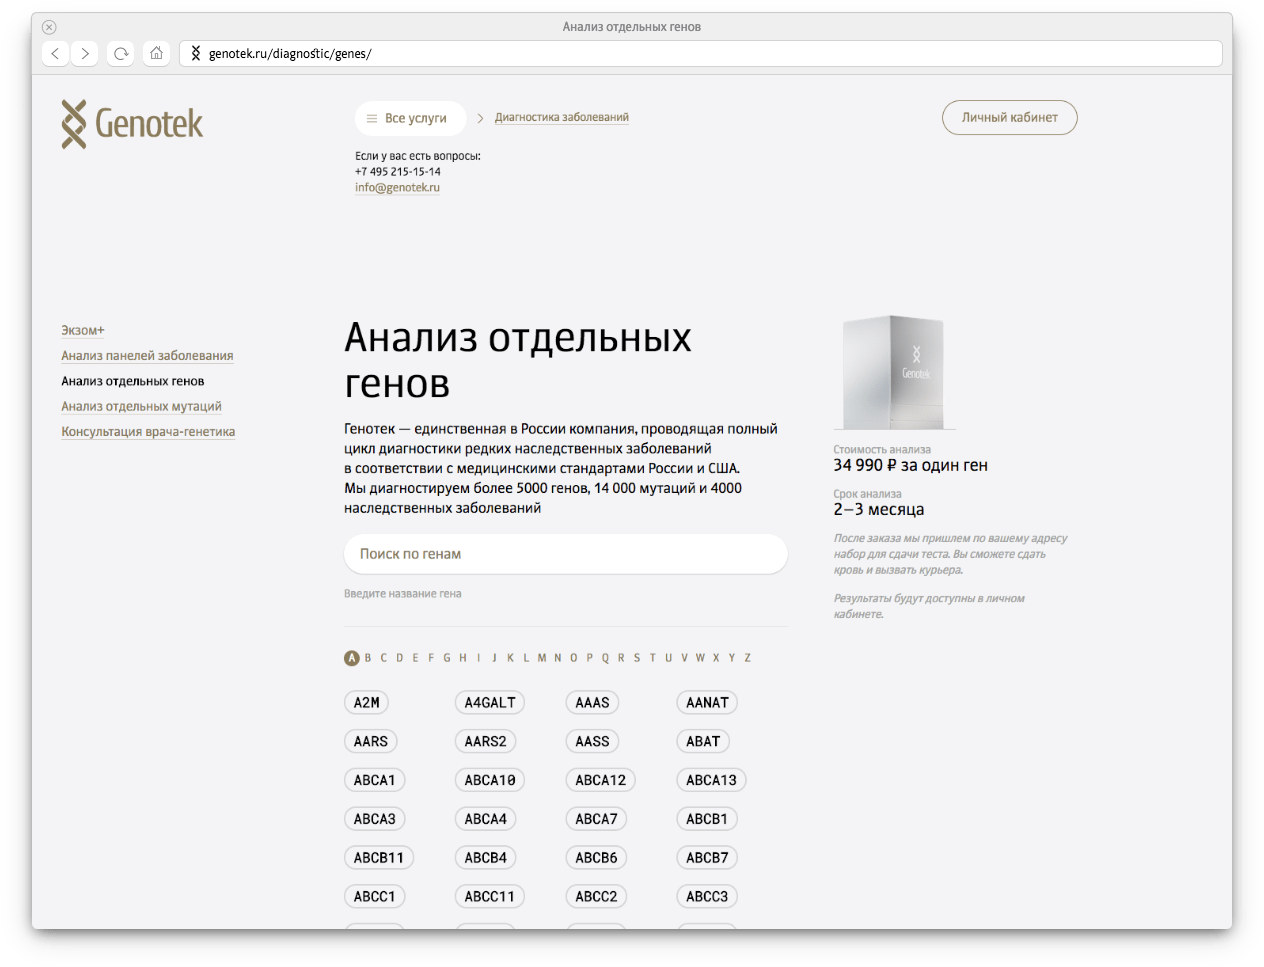Click the site favicon in address bar

click(196, 53)
